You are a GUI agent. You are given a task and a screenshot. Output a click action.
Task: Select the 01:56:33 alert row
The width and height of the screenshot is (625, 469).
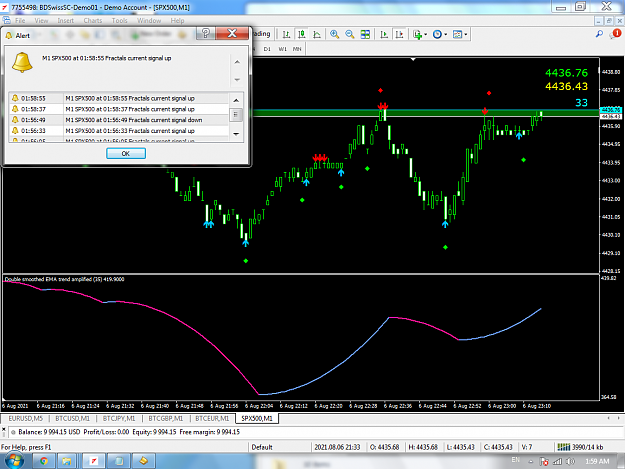[119, 130]
